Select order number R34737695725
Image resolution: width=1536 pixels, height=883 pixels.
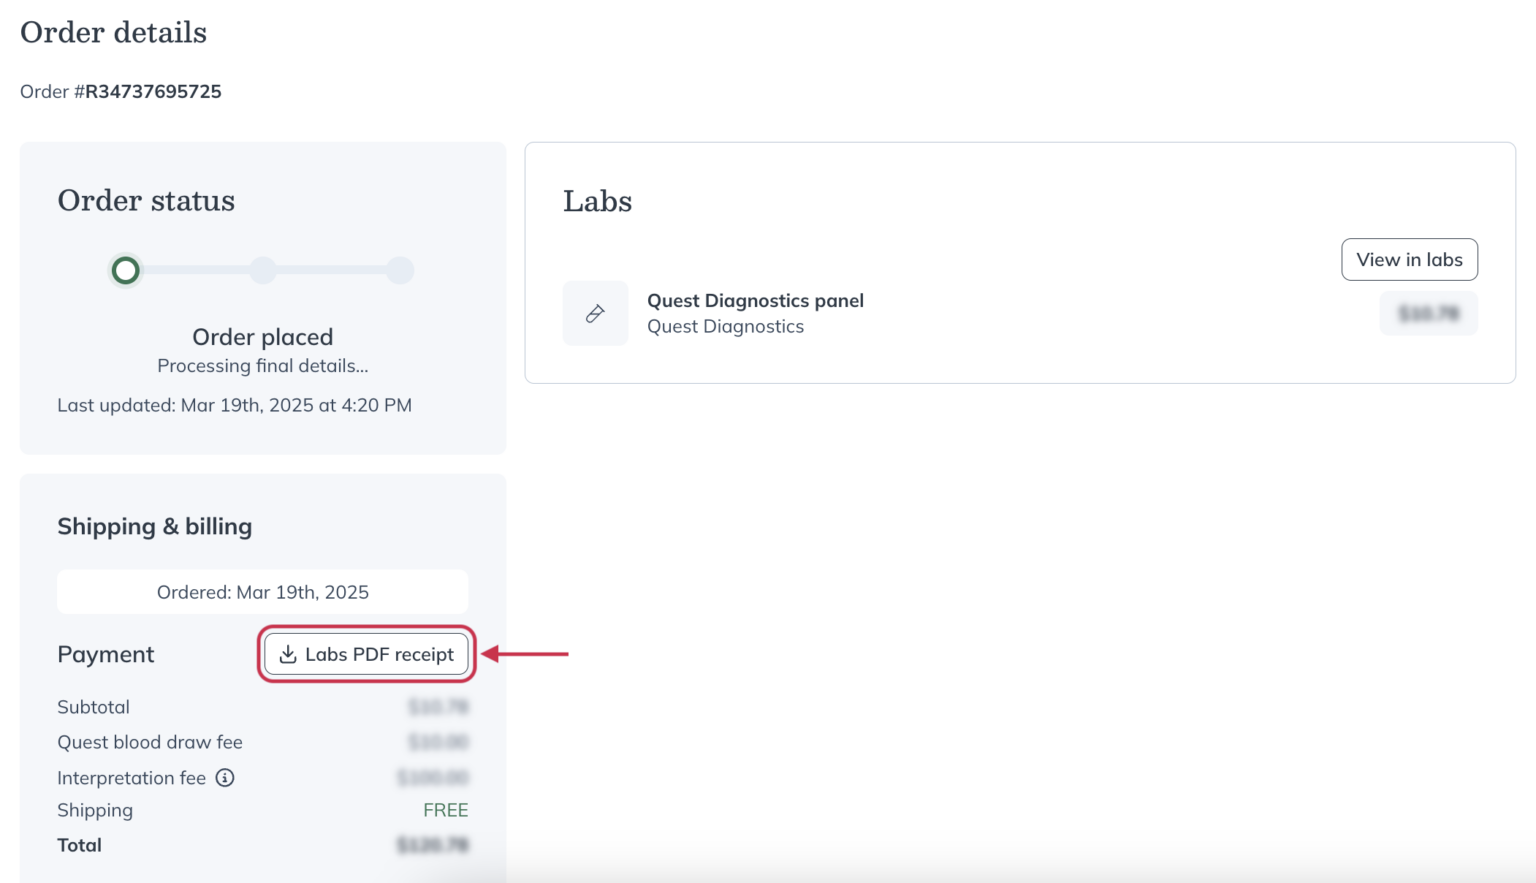(x=150, y=91)
